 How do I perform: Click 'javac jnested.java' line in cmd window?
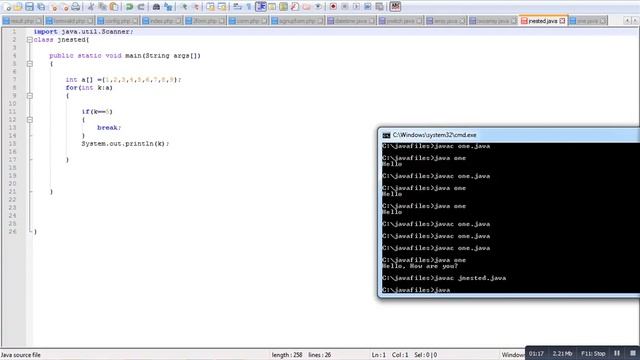(x=444, y=278)
